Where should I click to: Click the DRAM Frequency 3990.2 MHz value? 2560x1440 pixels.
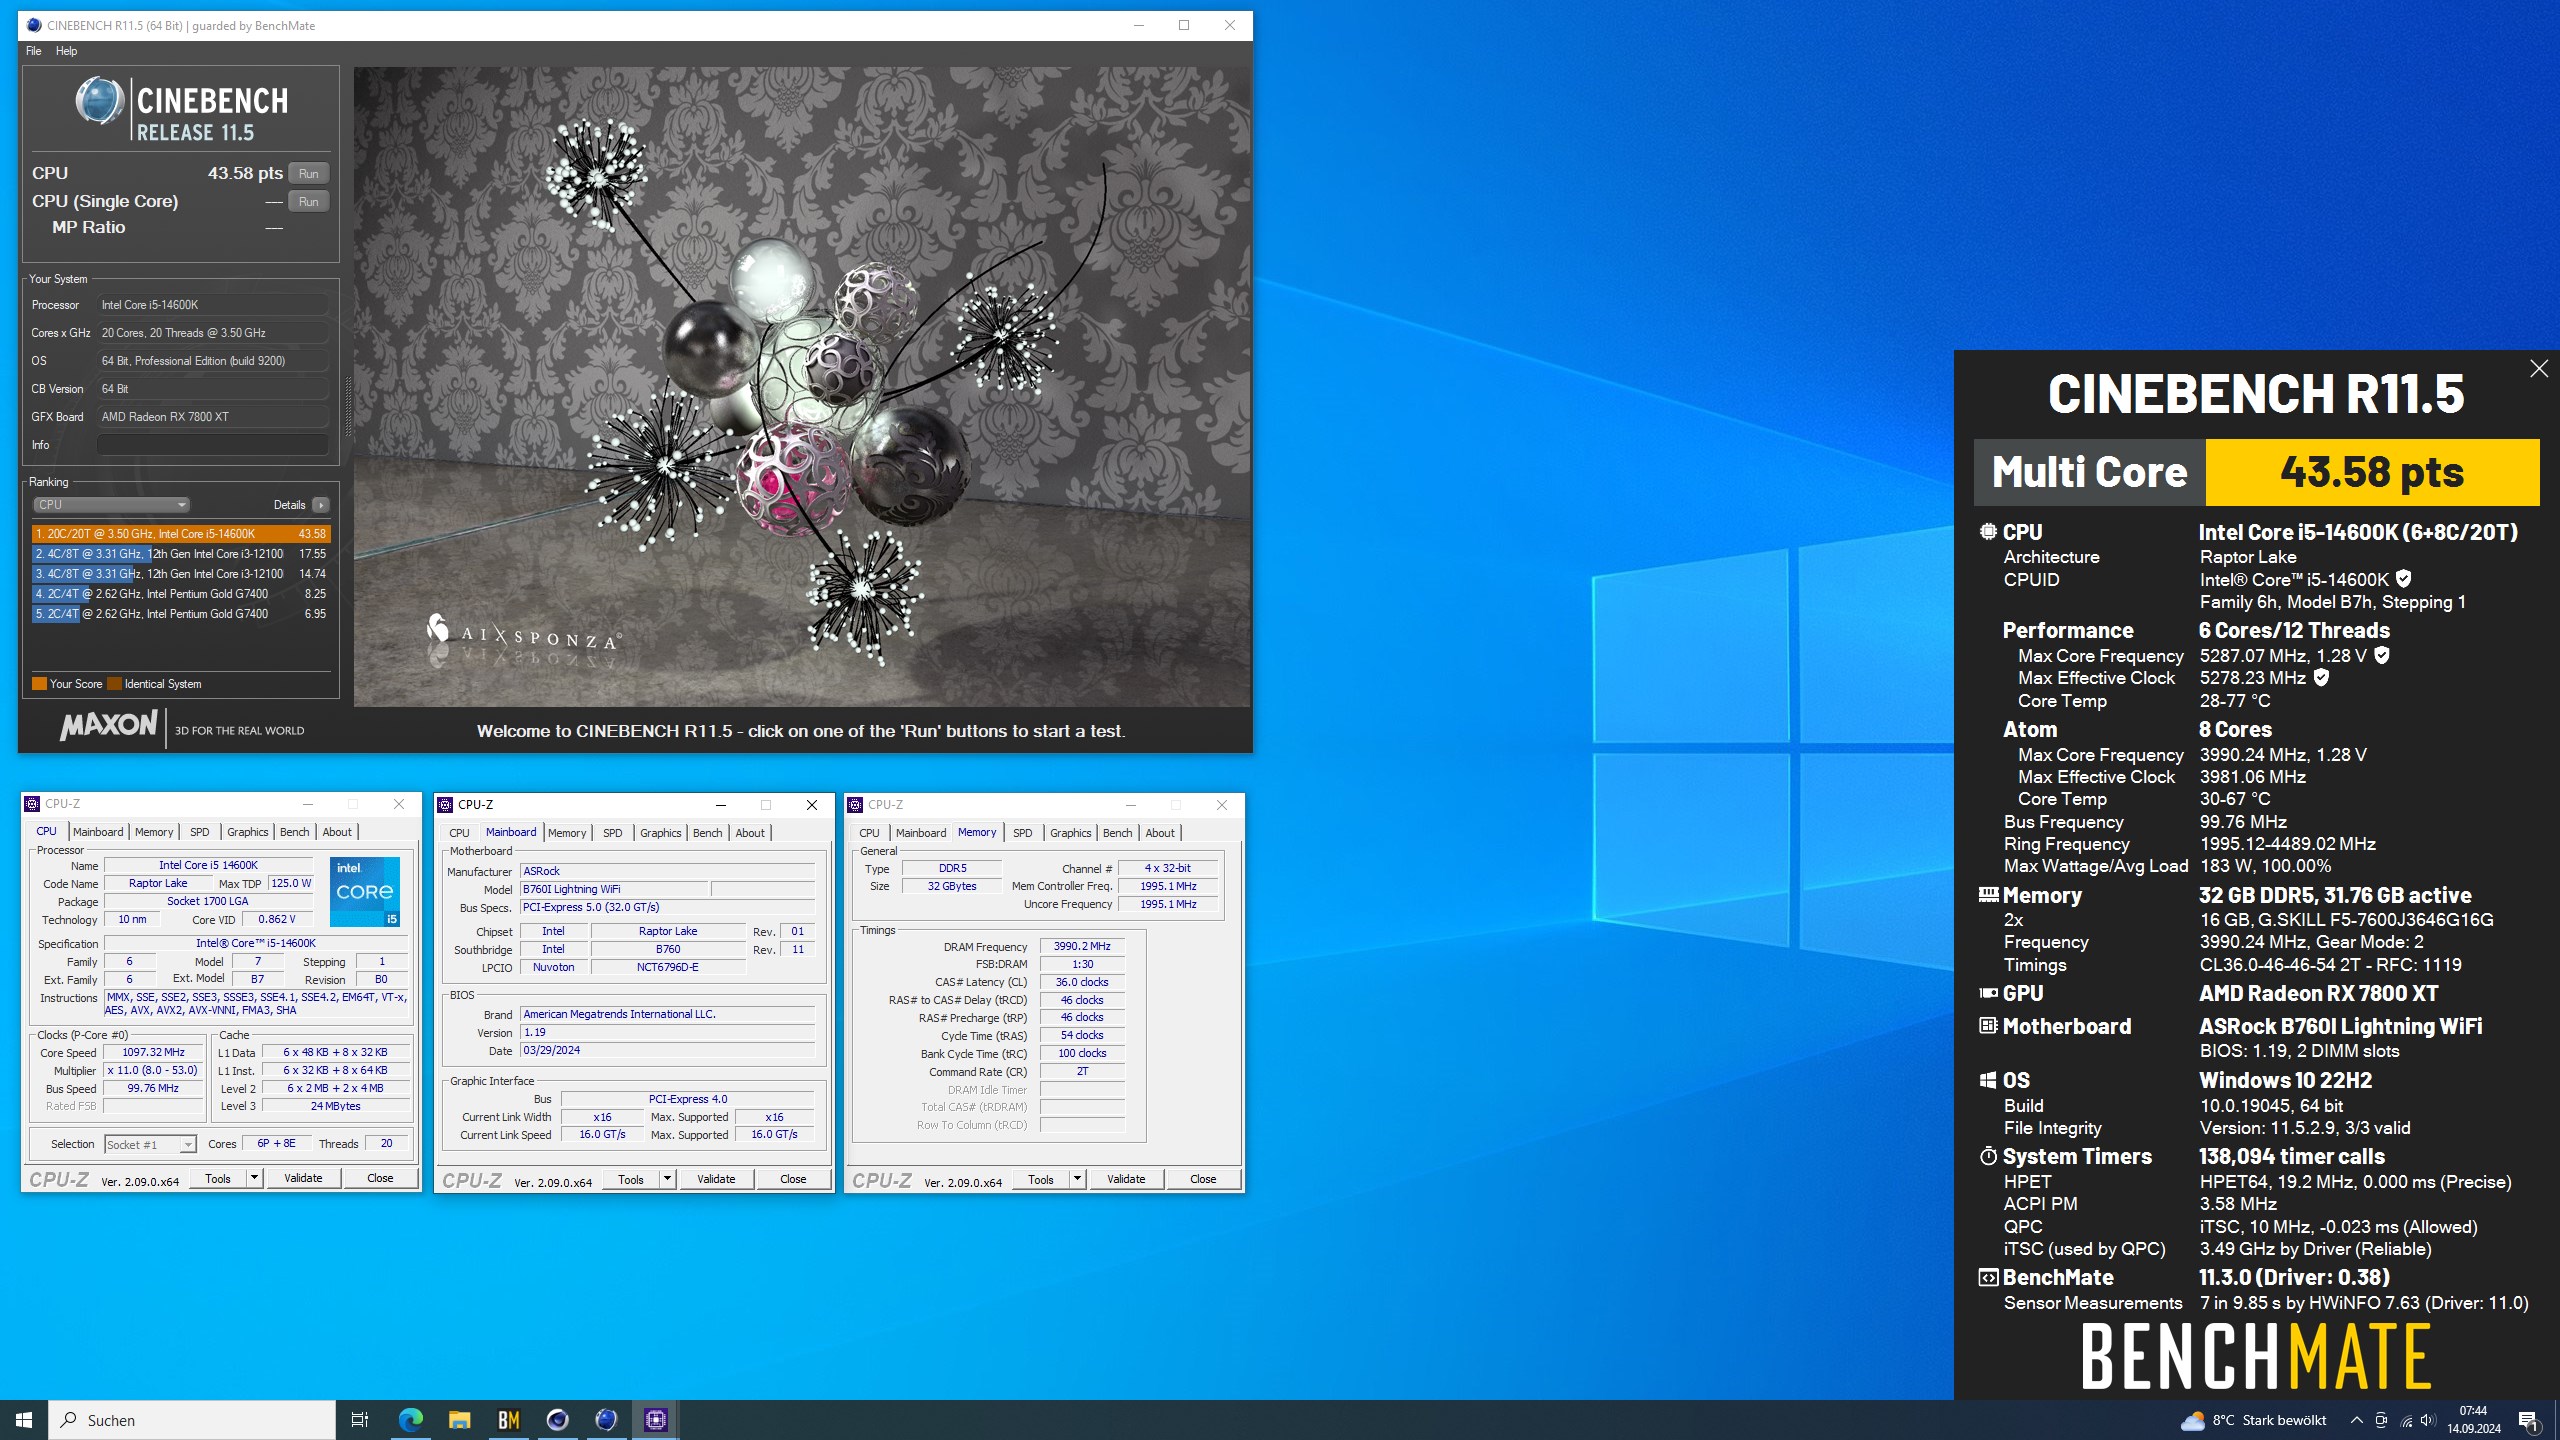pos(1082,946)
